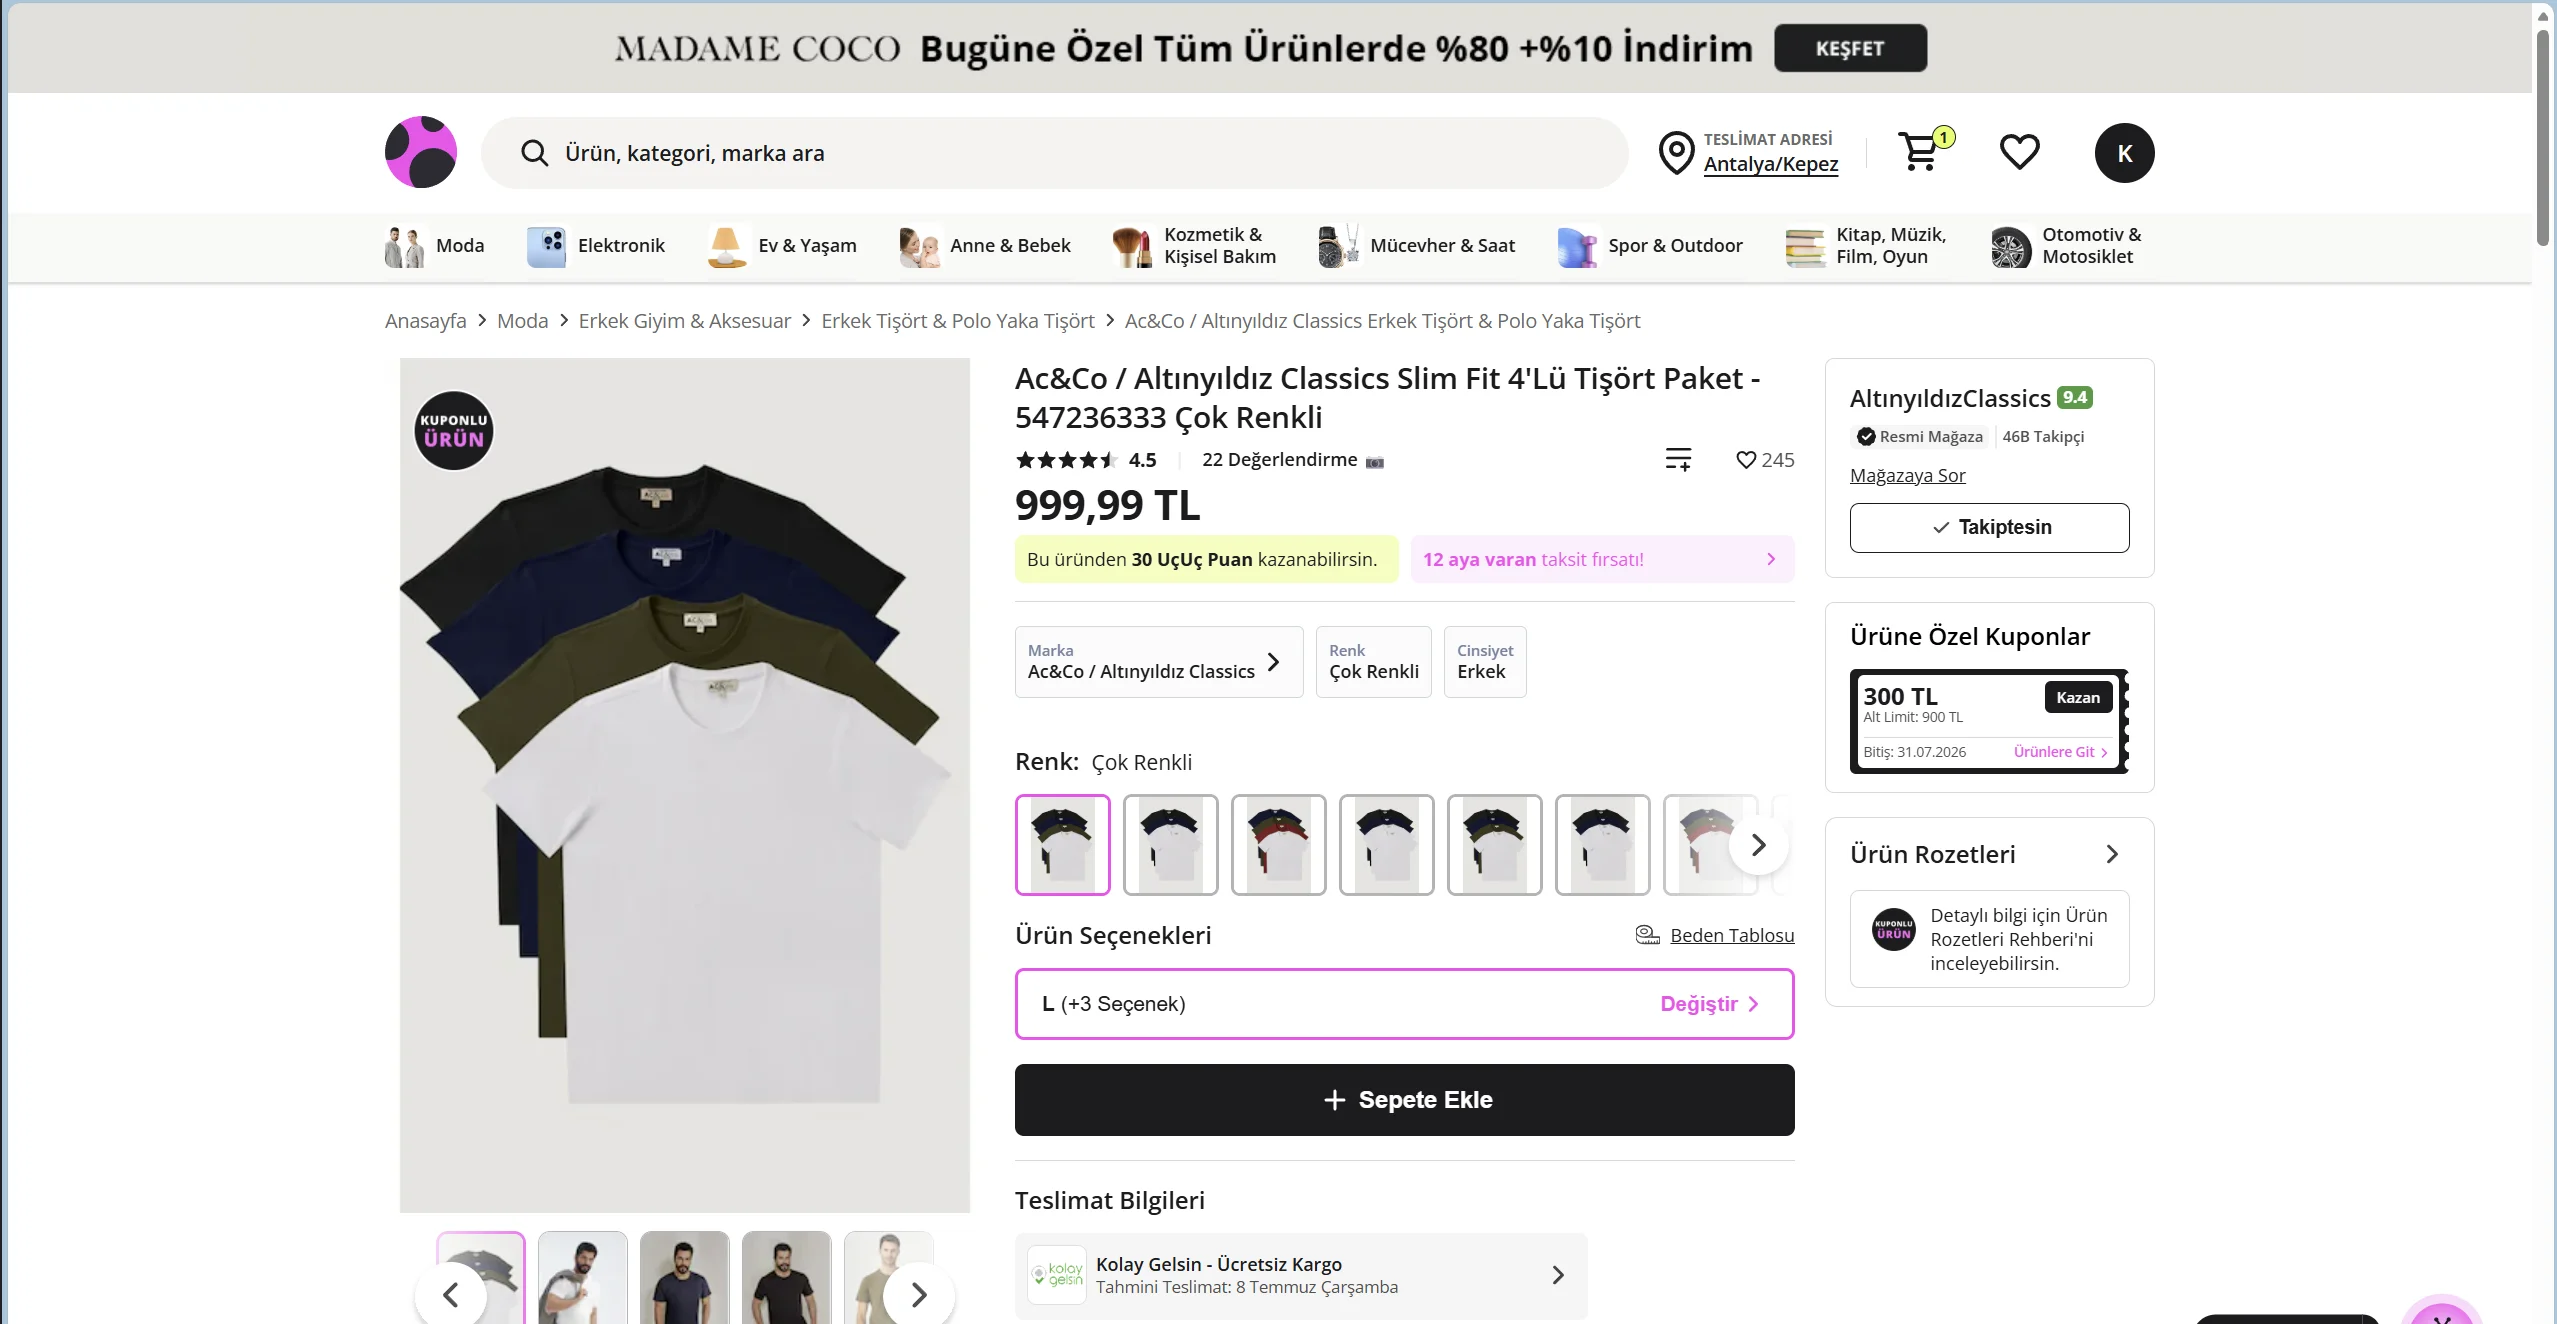2557x1324 pixels.
Task: Open the 12 aya varan taksit banner
Action: pyautogui.click(x=1602, y=559)
